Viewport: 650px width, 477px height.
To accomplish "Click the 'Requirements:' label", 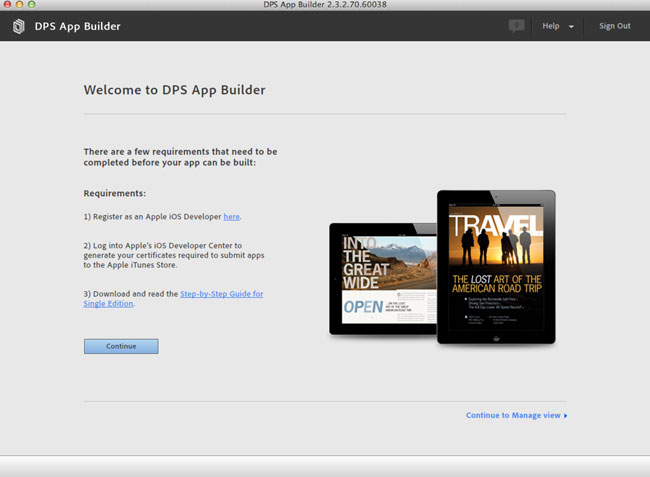I will click(115, 193).
